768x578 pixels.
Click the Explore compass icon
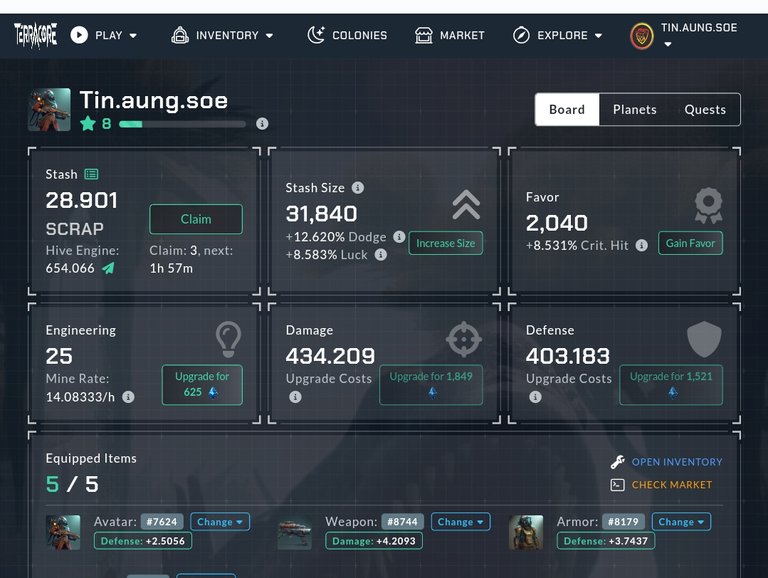click(521, 35)
